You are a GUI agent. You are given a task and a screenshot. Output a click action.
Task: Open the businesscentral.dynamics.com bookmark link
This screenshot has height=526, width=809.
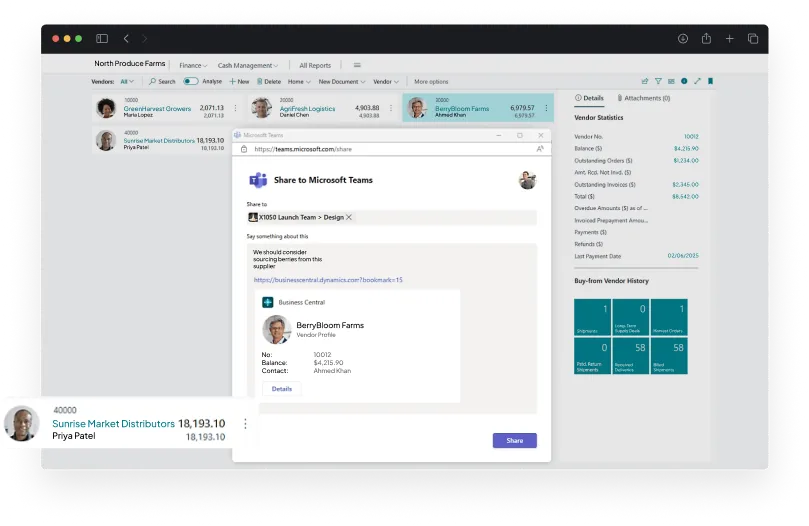point(328,280)
